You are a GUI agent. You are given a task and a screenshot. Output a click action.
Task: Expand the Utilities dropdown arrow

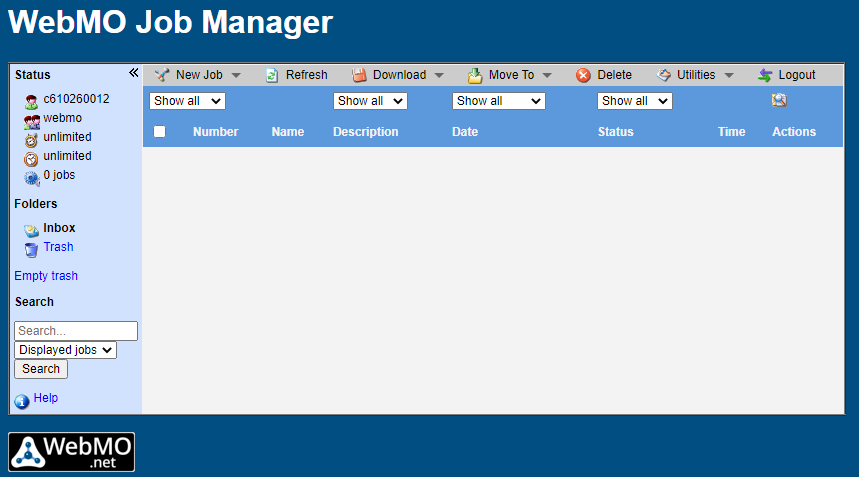[x=729, y=76]
